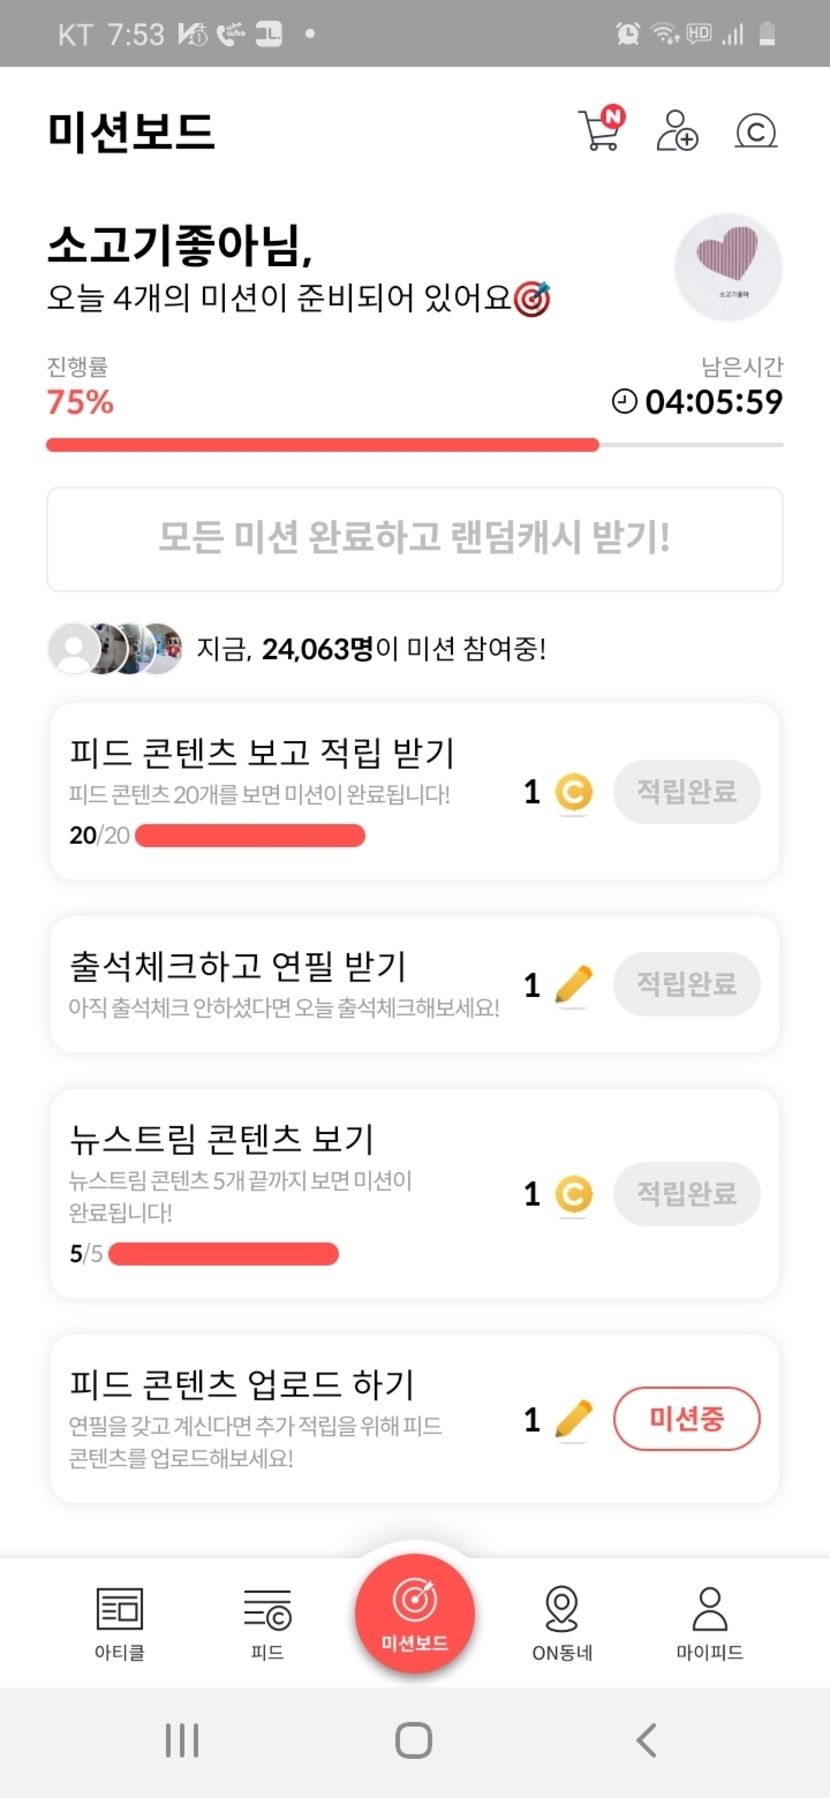This screenshot has height=1798, width=830.
Task: Tap the heart profile picture
Action: point(728,266)
